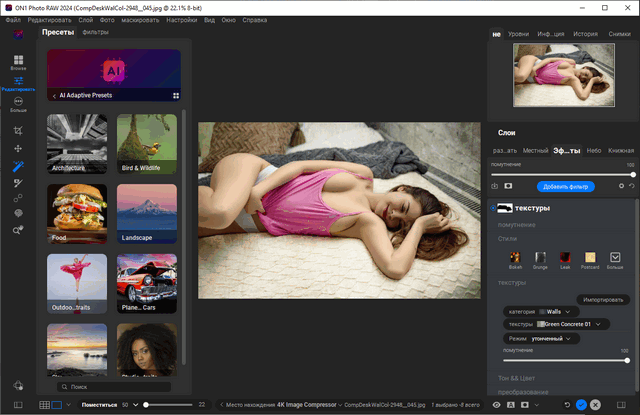
Task: Toggle the текстуры filter on/off circle
Action: pyautogui.click(x=492, y=207)
